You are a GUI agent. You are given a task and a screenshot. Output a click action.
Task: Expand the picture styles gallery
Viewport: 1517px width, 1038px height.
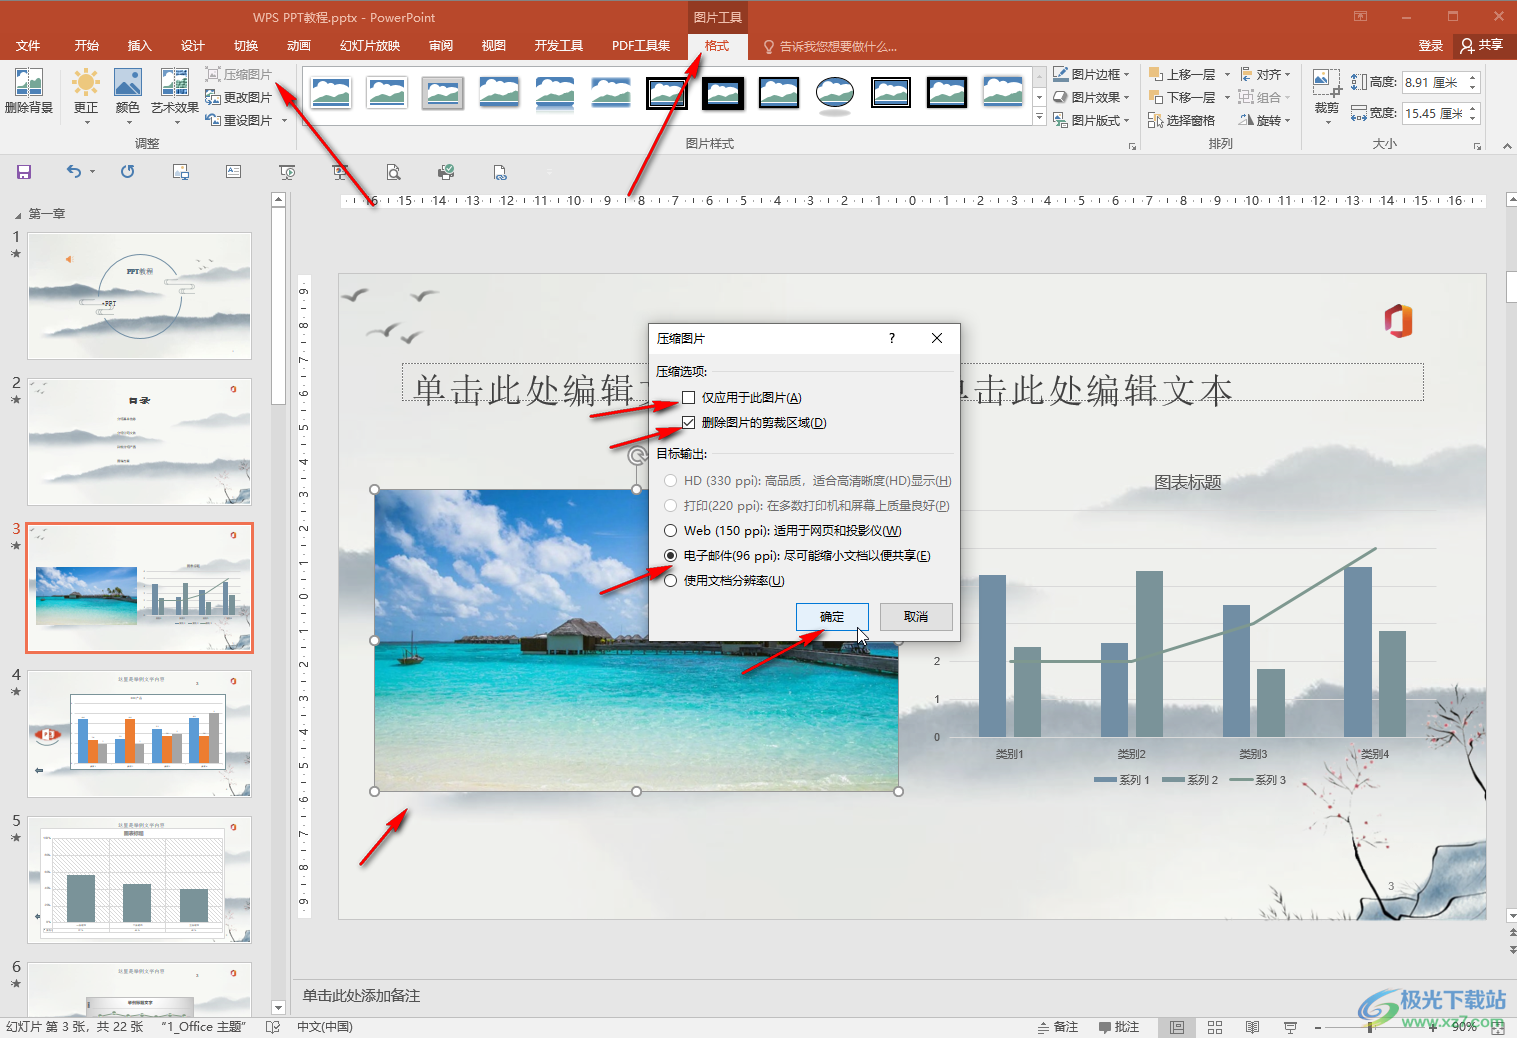coord(1039,118)
